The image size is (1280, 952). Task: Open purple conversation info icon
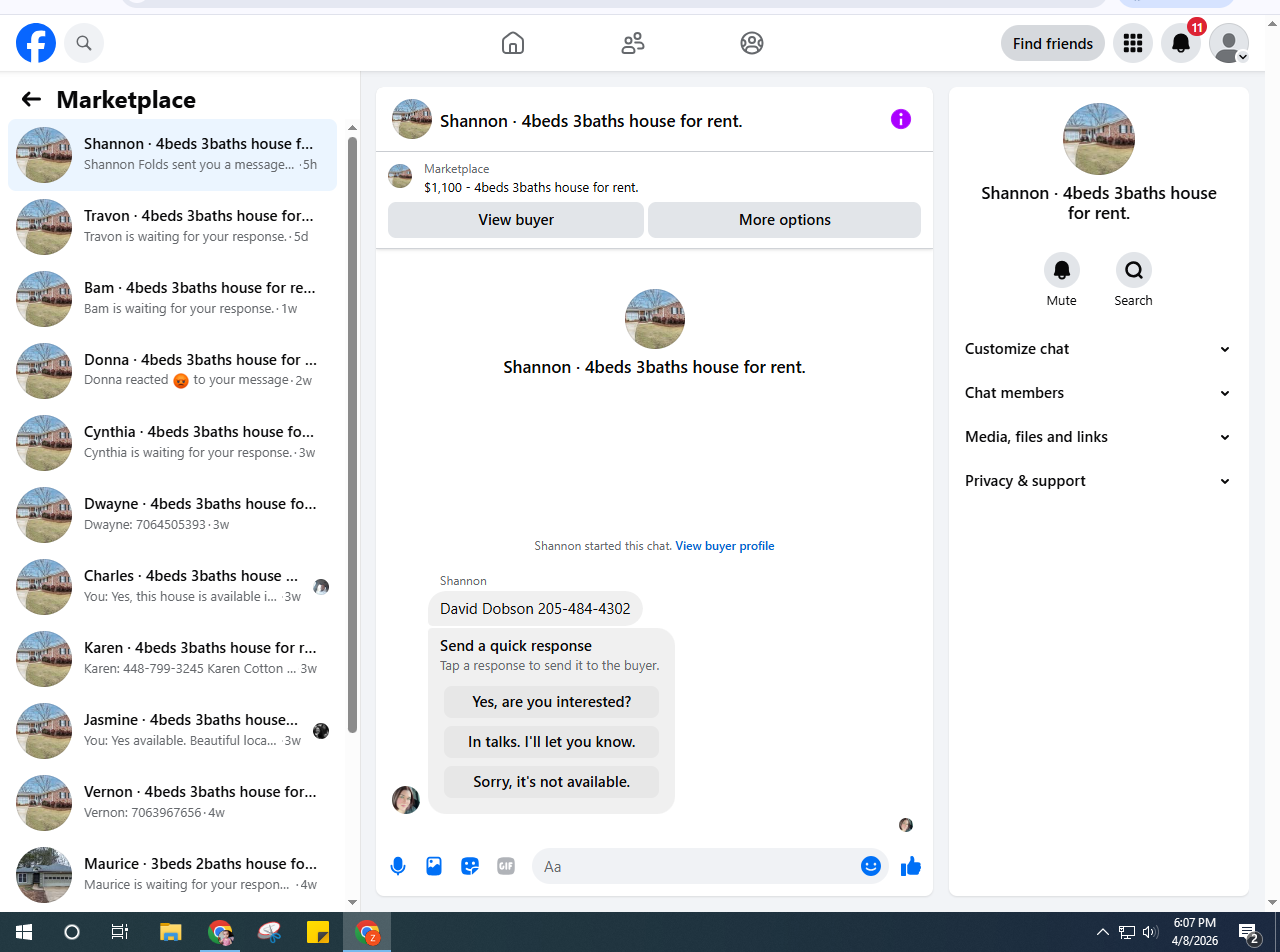pos(901,120)
